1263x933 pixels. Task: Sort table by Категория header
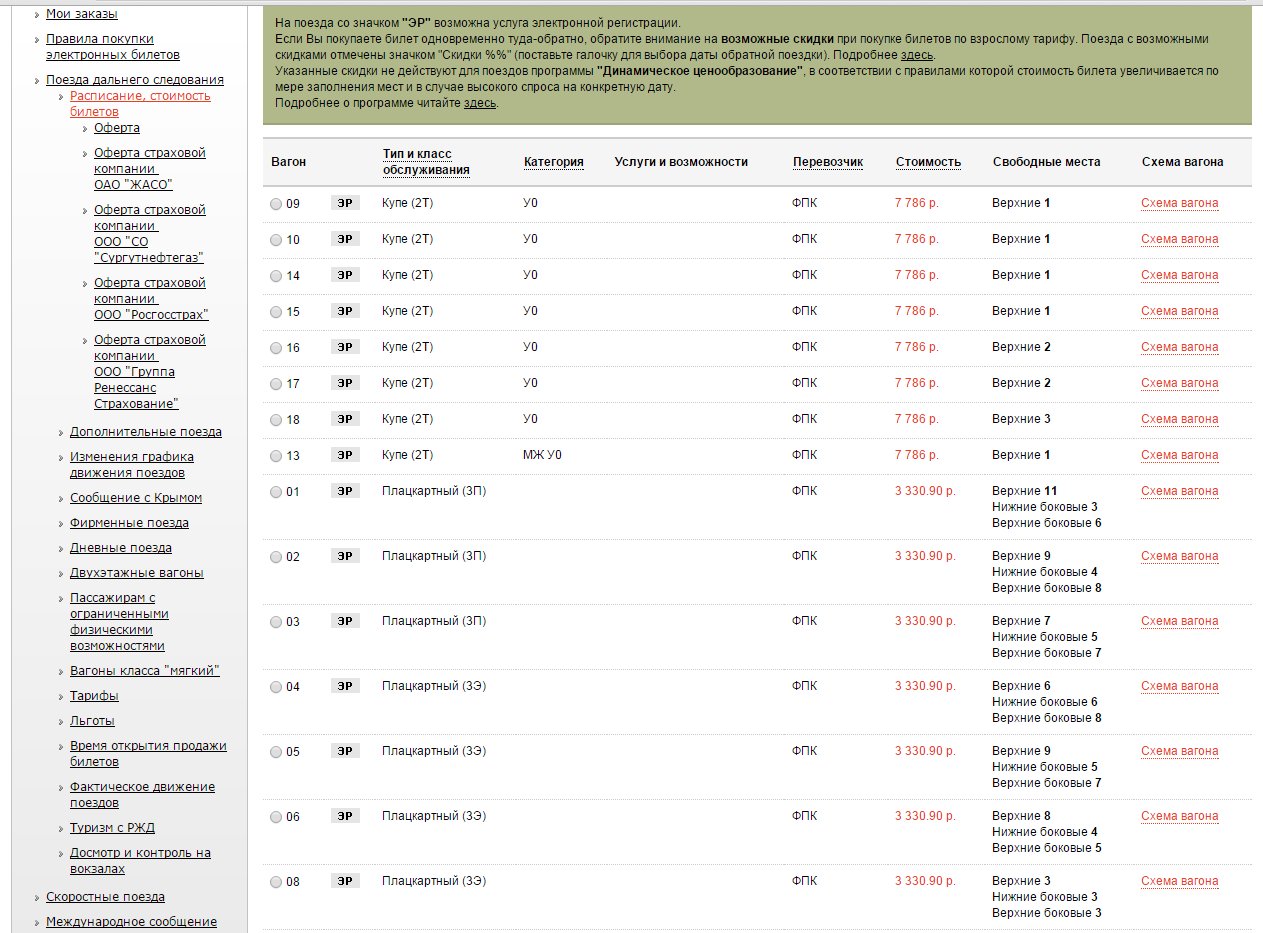tap(553, 162)
